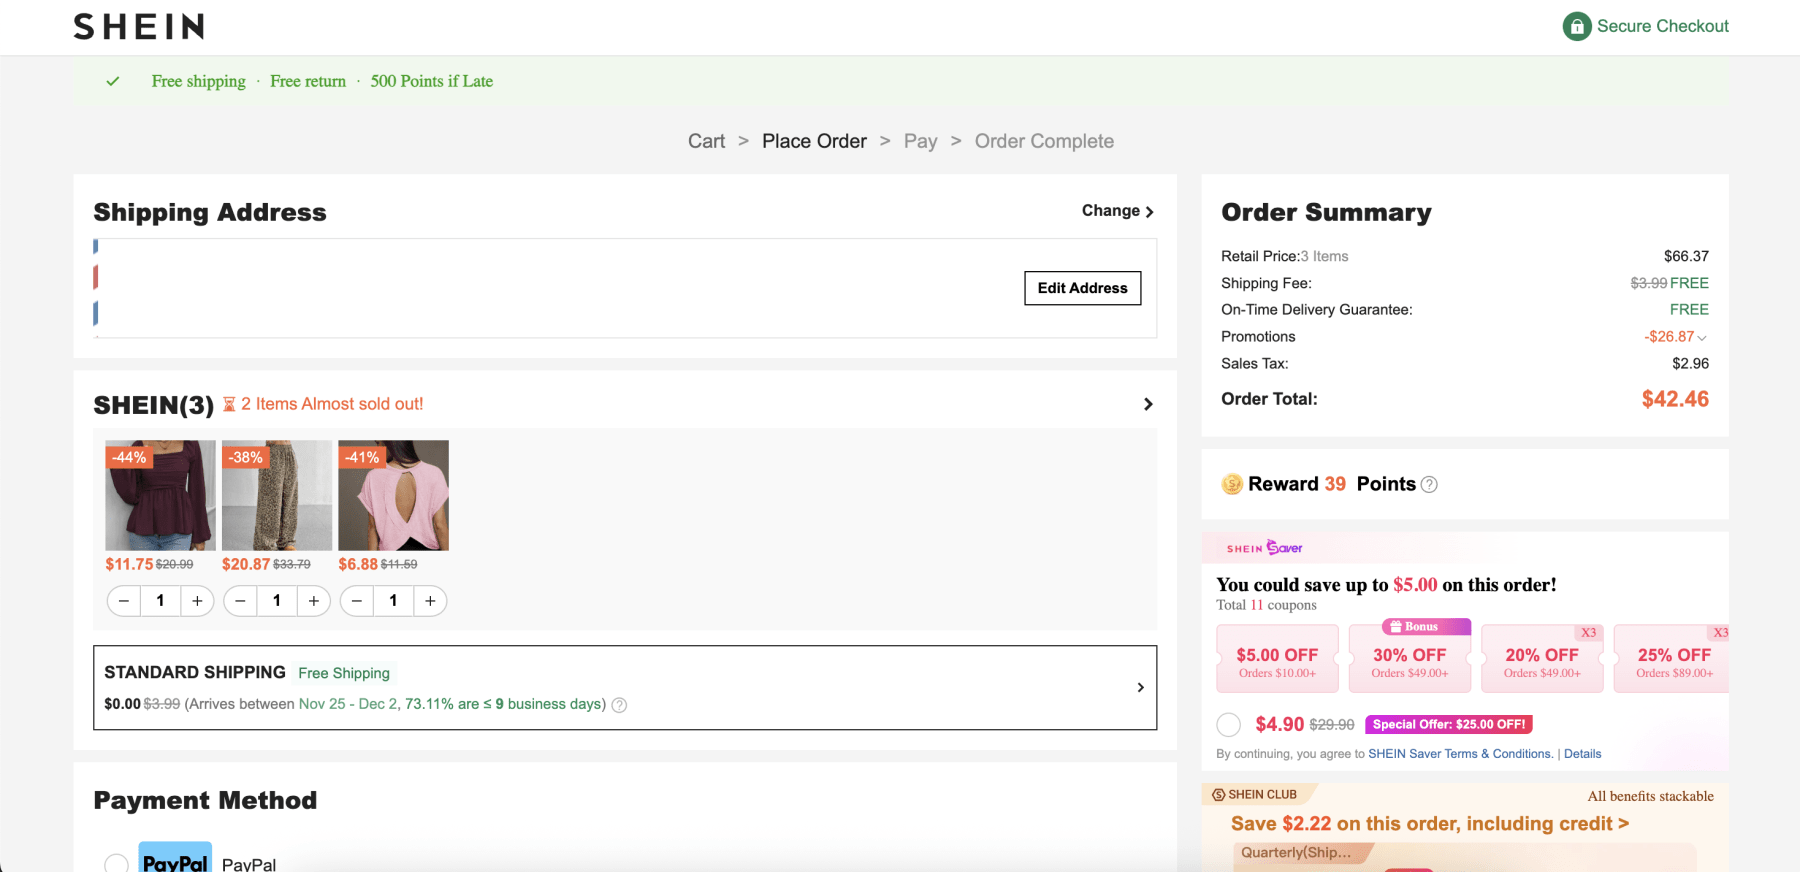Click the -44% discount badge

coord(129,457)
